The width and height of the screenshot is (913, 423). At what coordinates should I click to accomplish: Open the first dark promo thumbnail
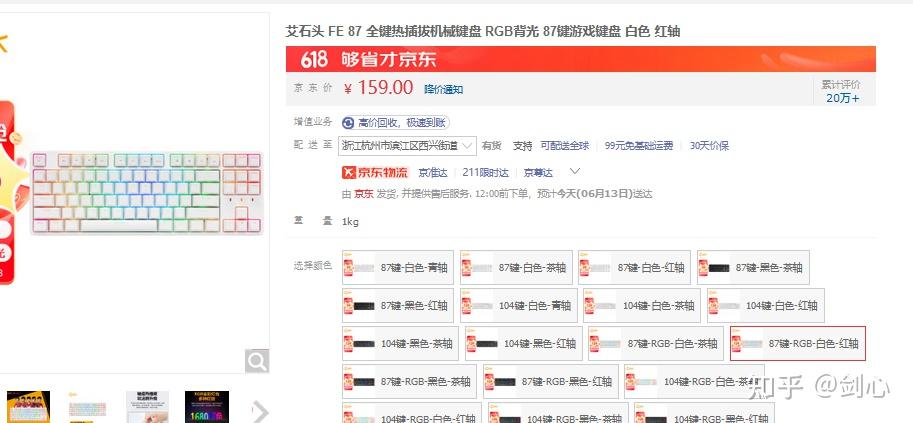coord(29,407)
